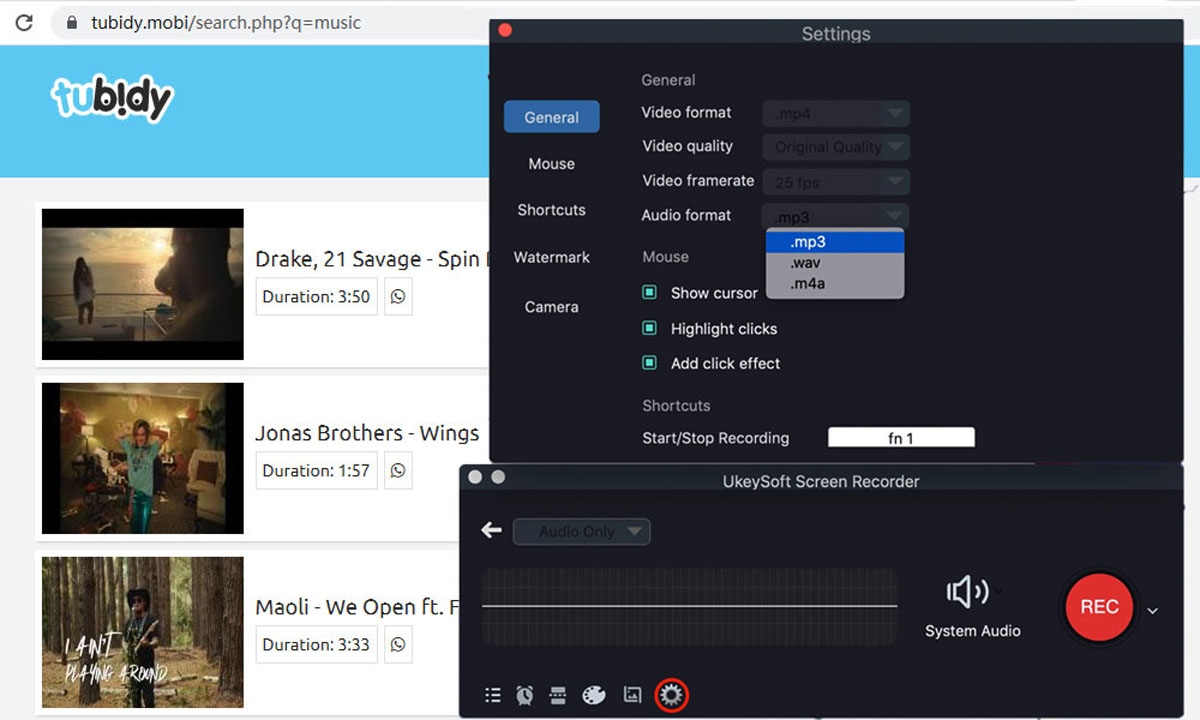
Task: Click the 'Duration: 1:57' label
Action: coord(316,471)
